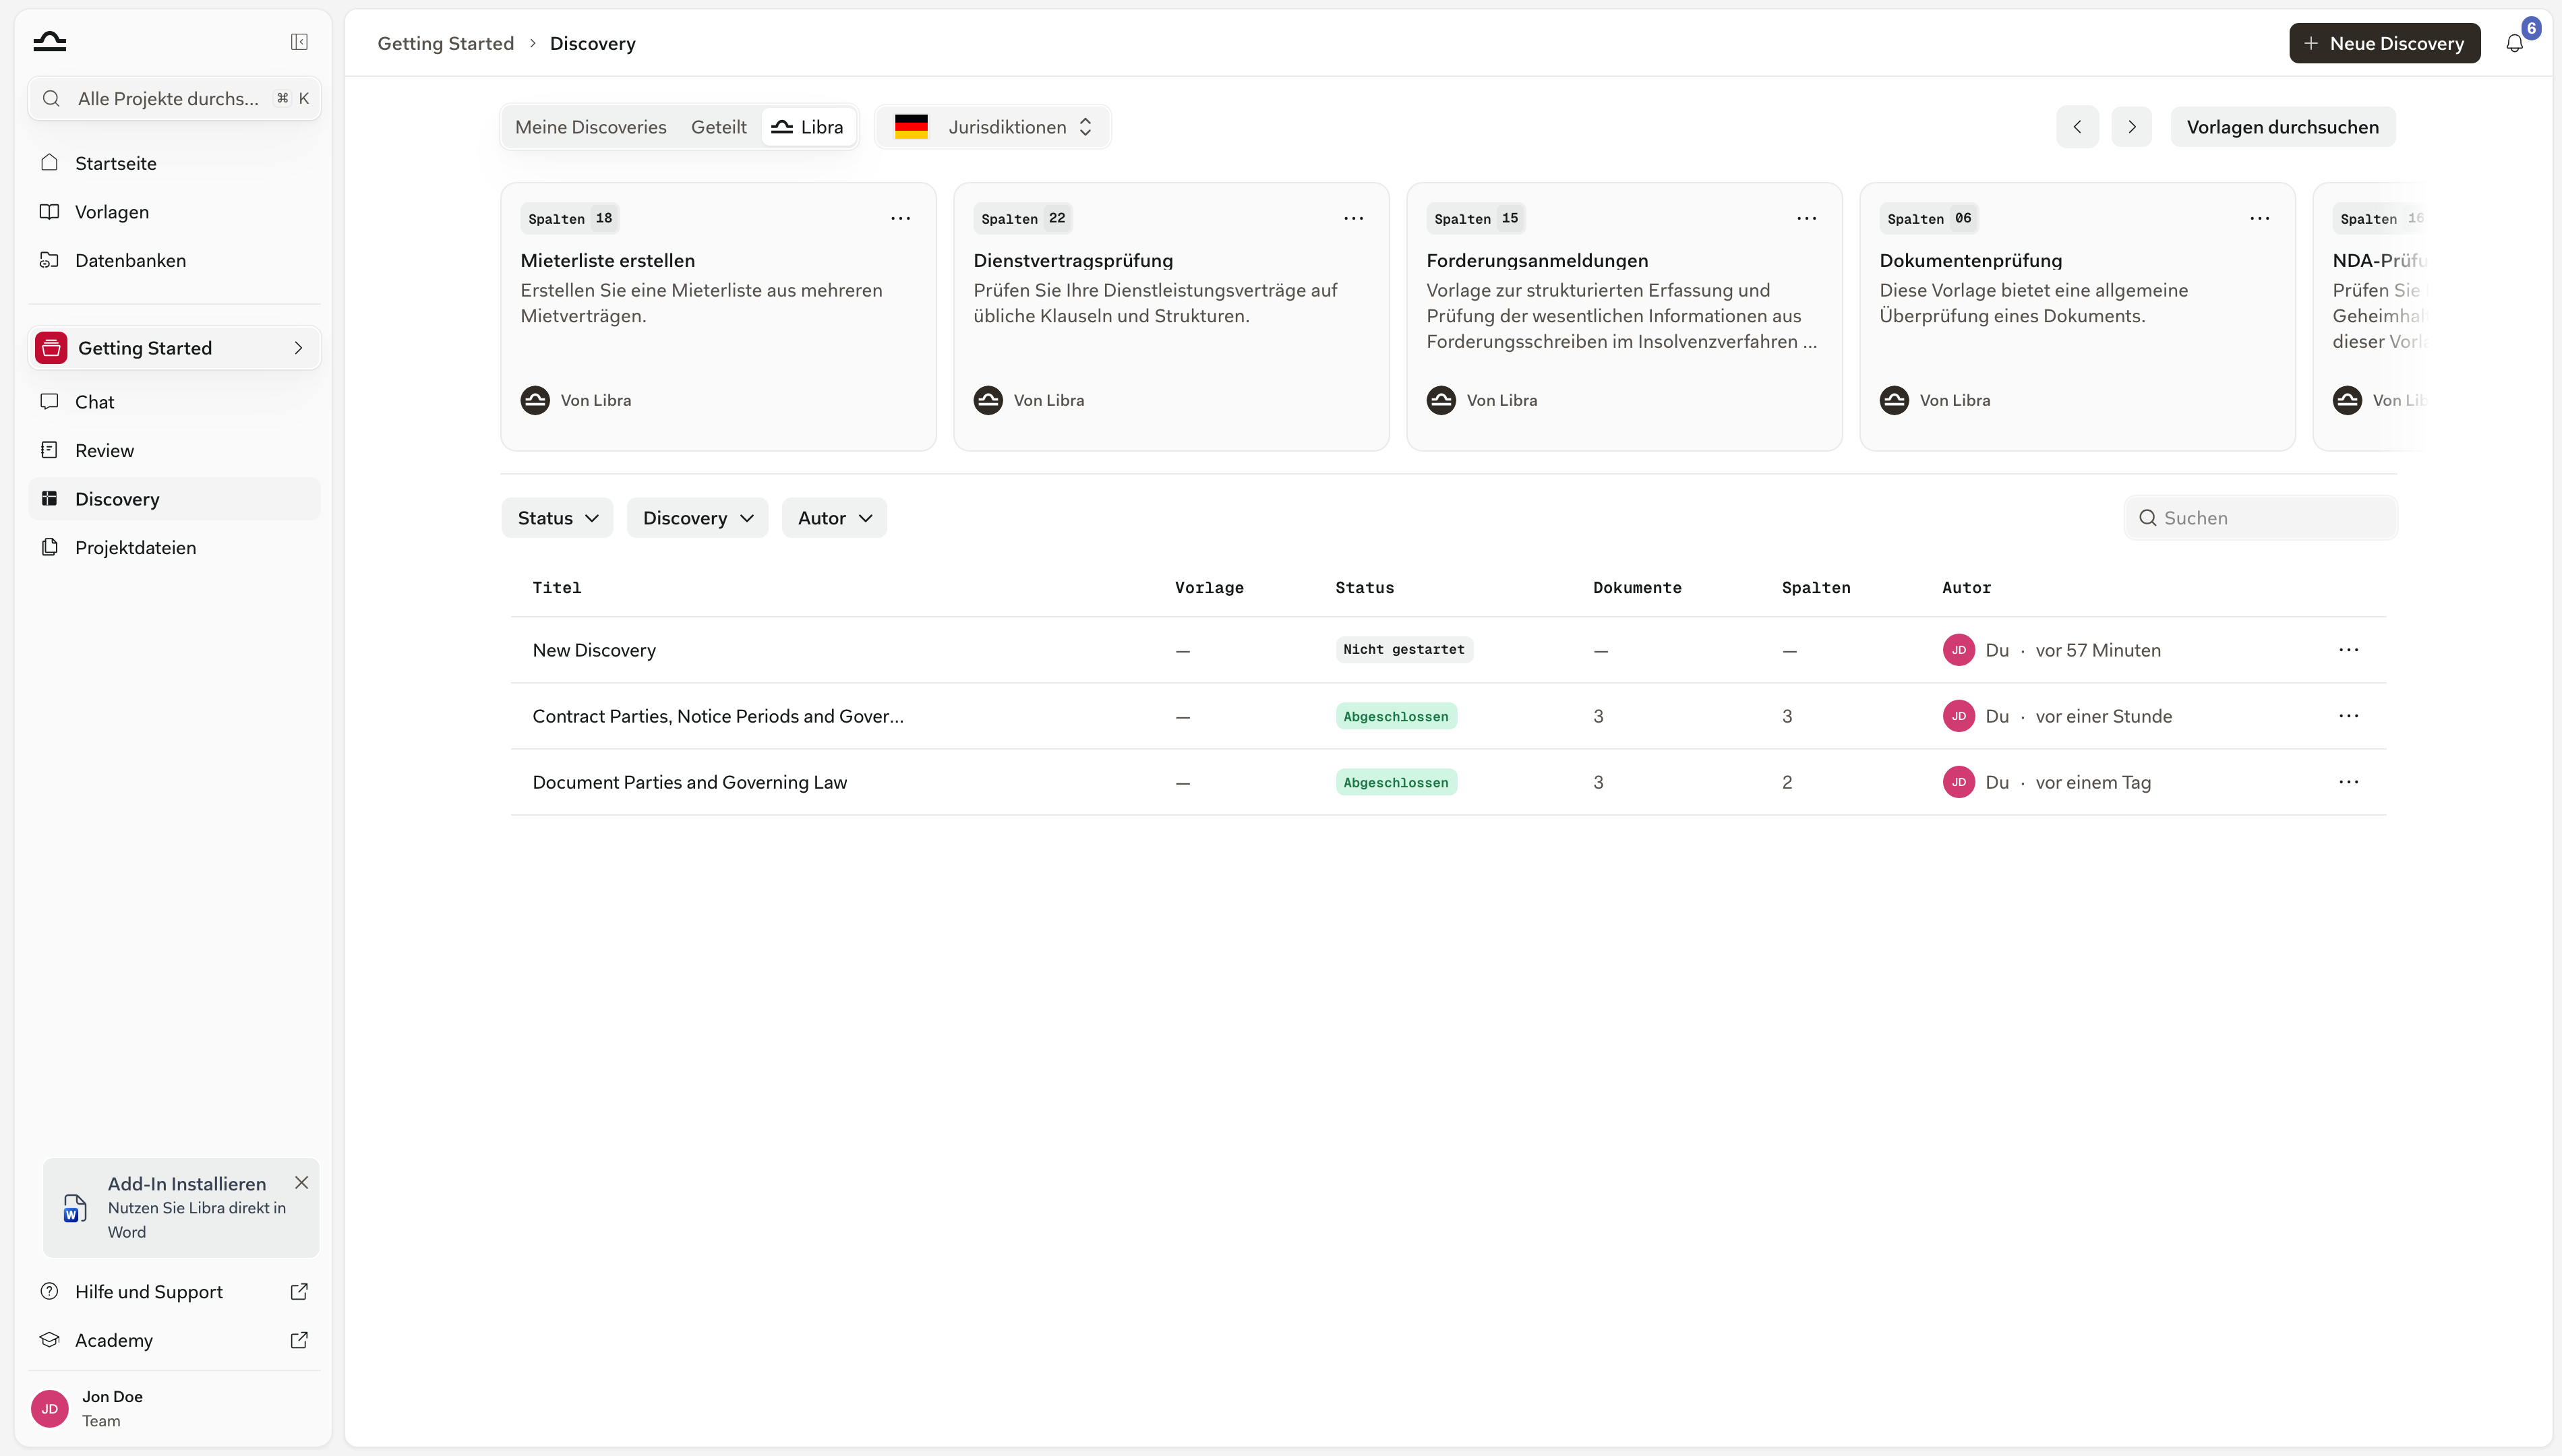This screenshot has height=1456, width=2562.
Task: Go to Startseite in the sidebar
Action: click(174, 163)
